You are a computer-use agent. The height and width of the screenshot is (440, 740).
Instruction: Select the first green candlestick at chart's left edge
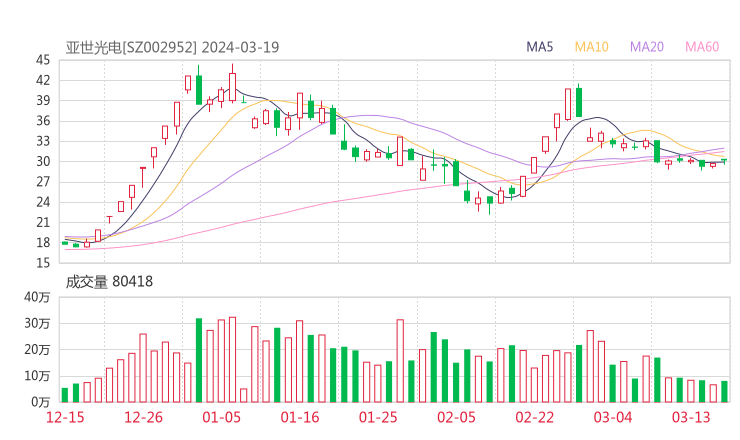[65, 243]
